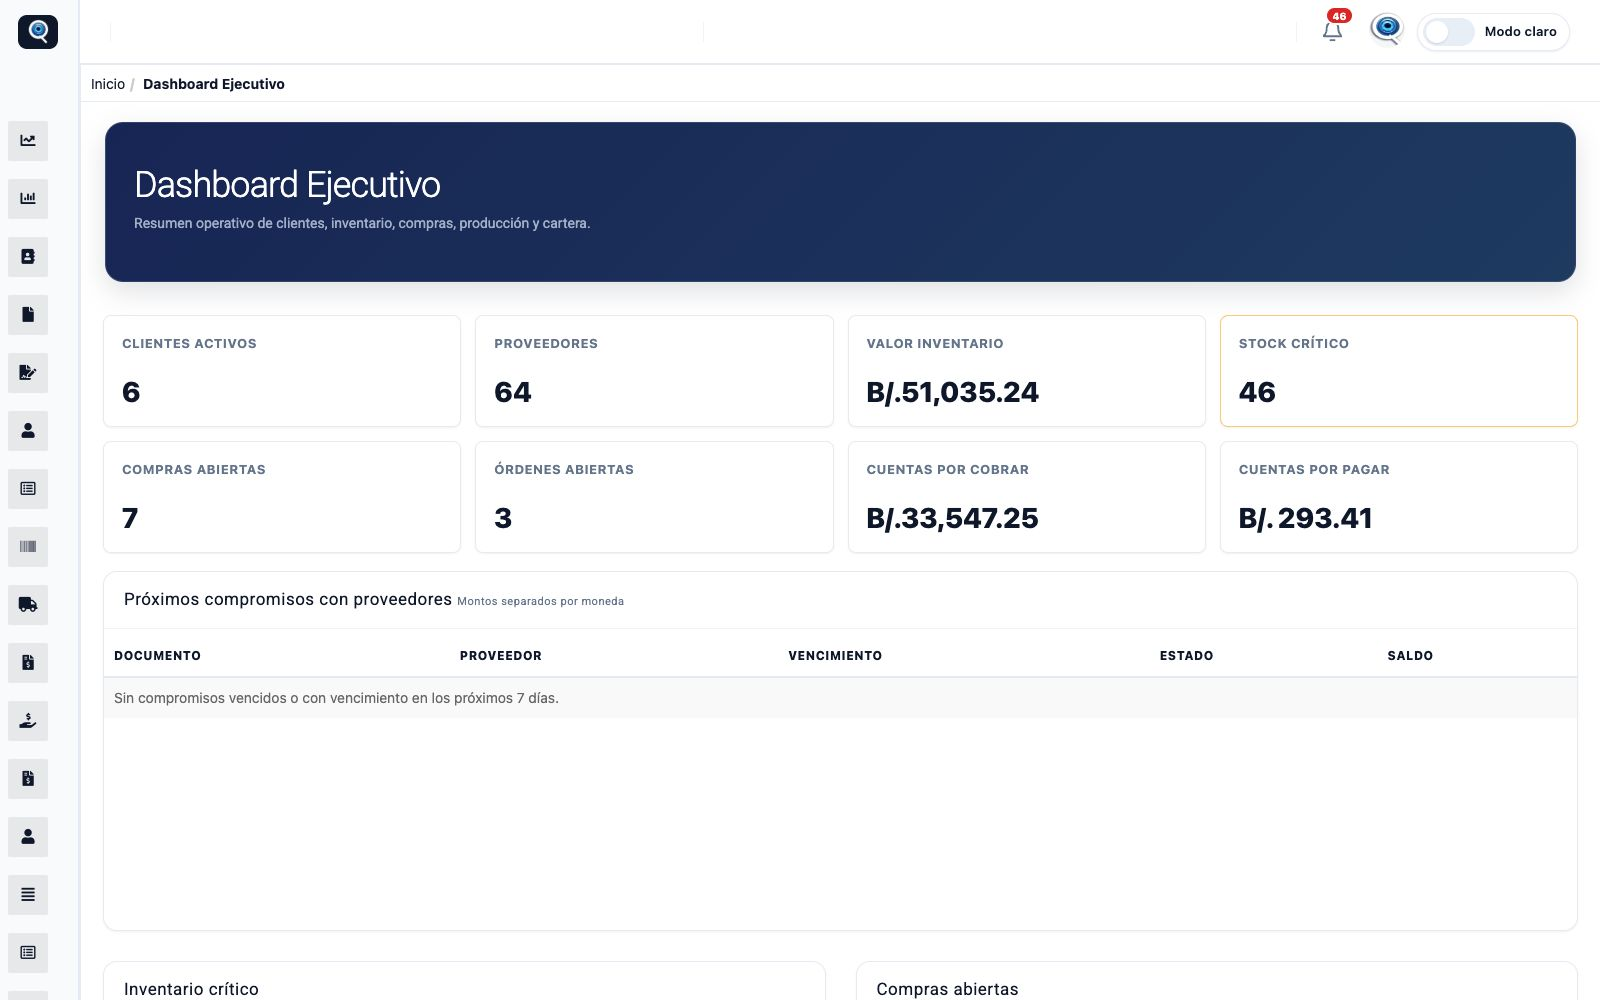This screenshot has height=1000, width=1600.
Task: Open the horizontal lines menu sidebar icon
Action: [28, 895]
